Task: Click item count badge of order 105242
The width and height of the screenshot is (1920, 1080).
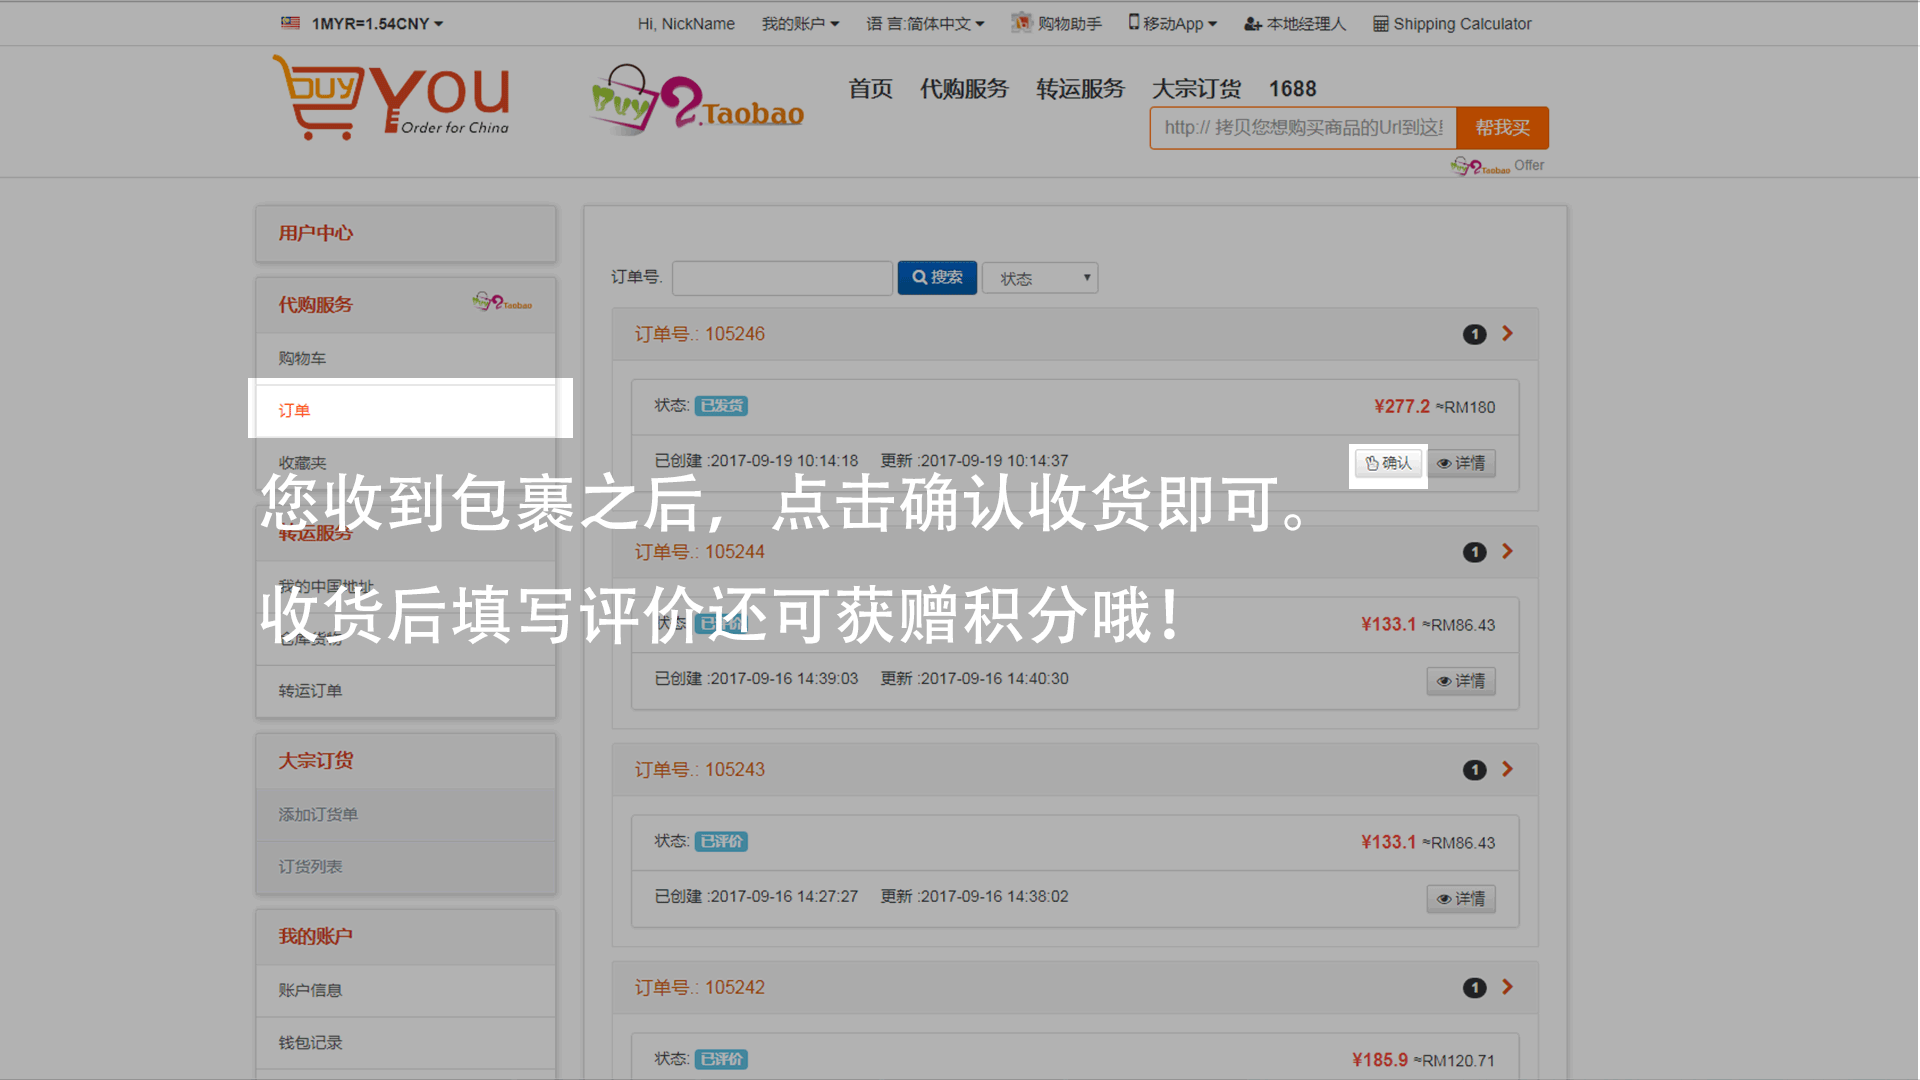Action: (x=1474, y=989)
